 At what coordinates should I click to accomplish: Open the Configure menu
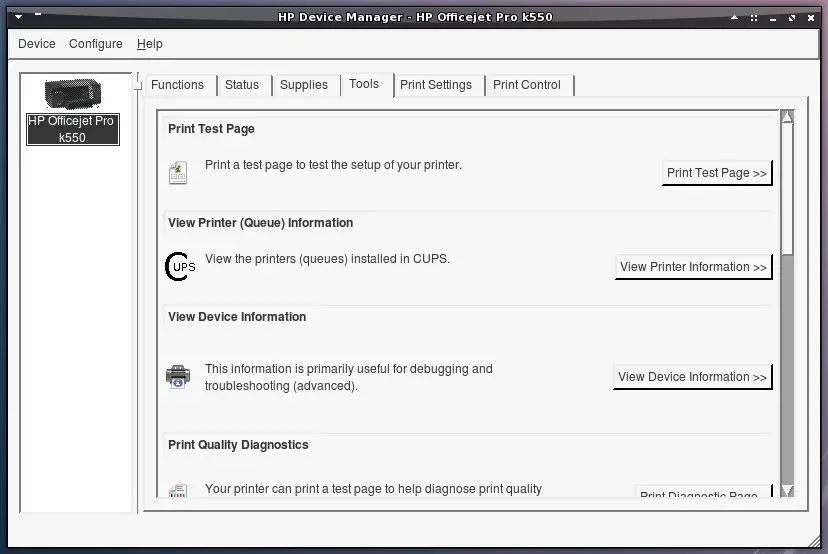96,44
